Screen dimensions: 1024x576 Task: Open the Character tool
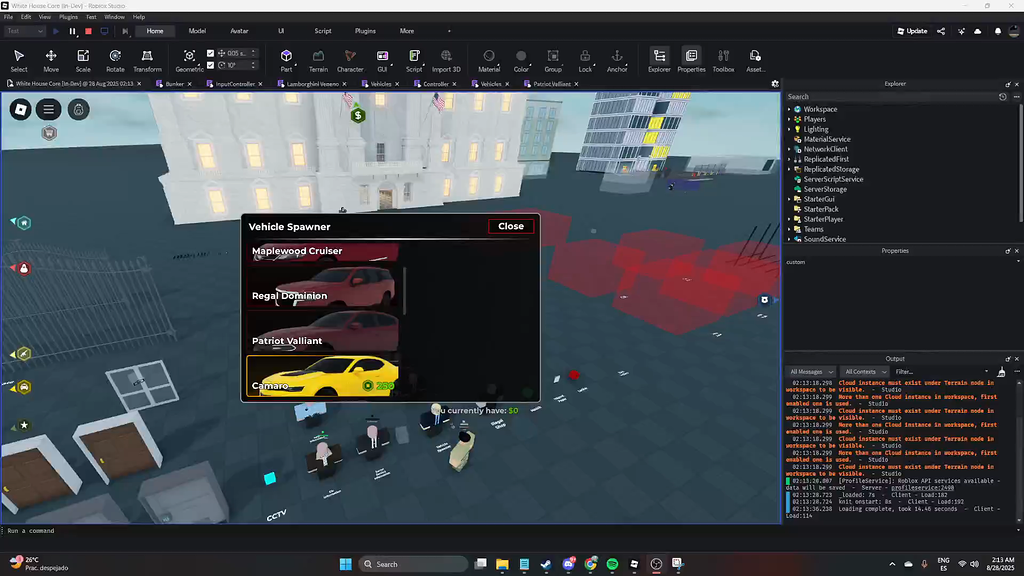pyautogui.click(x=350, y=60)
